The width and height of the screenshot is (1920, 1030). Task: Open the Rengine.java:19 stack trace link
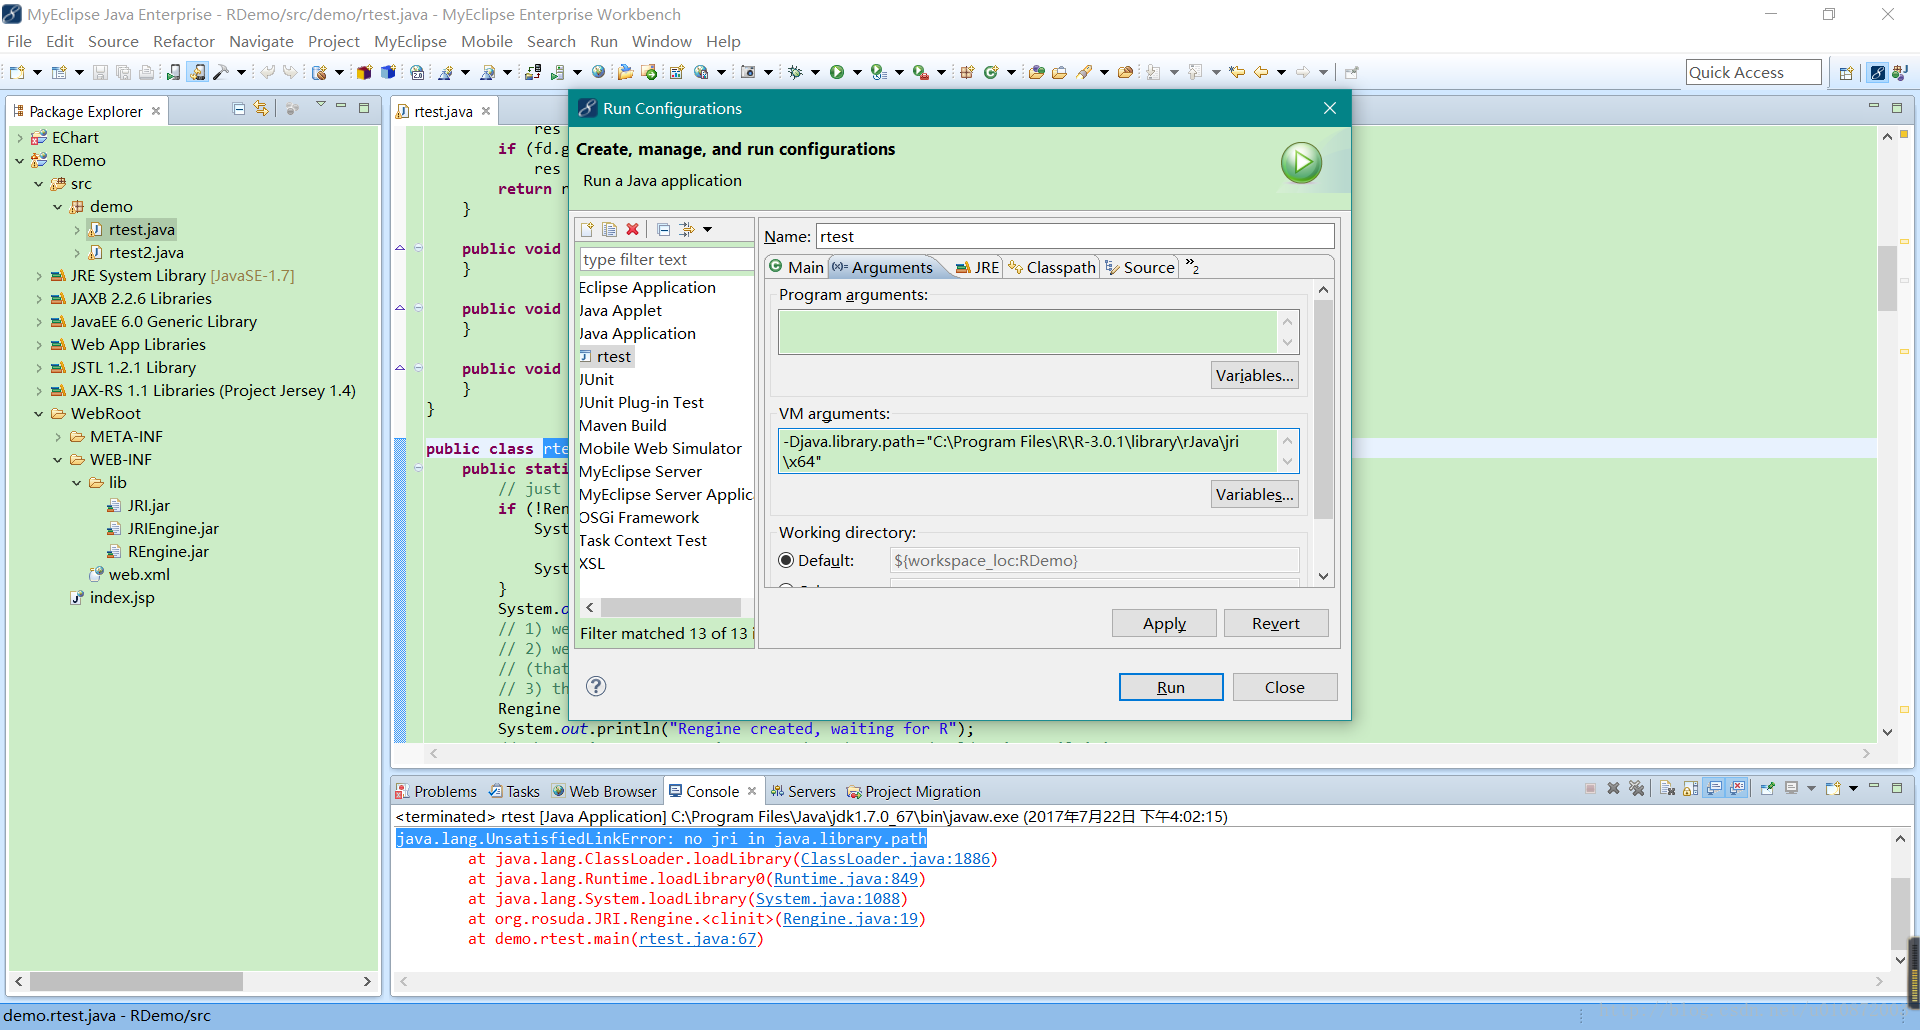click(850, 918)
